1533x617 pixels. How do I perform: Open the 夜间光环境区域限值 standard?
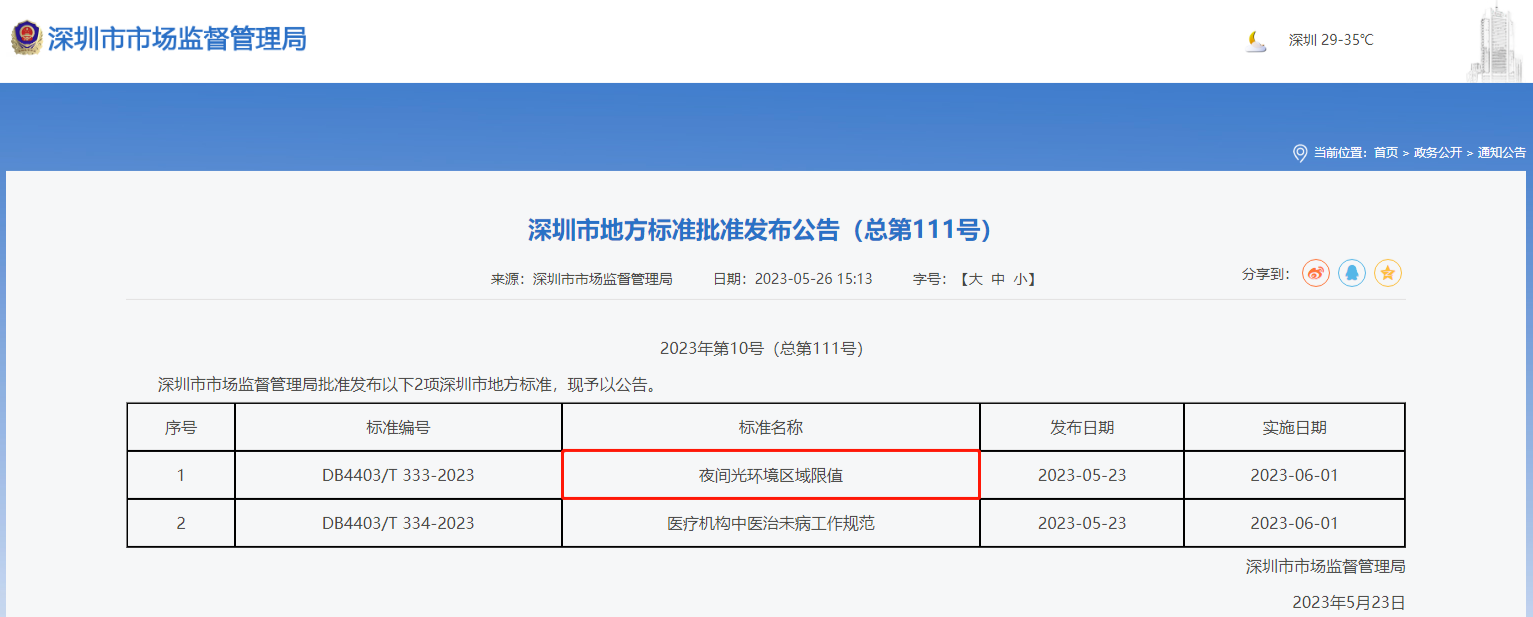(x=770, y=475)
